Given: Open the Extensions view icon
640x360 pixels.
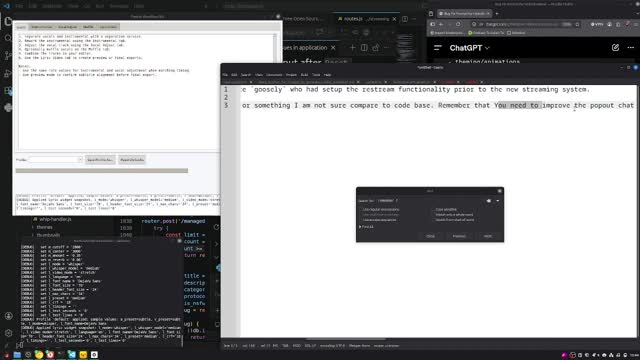Looking at the screenshot, I should 8,90.
